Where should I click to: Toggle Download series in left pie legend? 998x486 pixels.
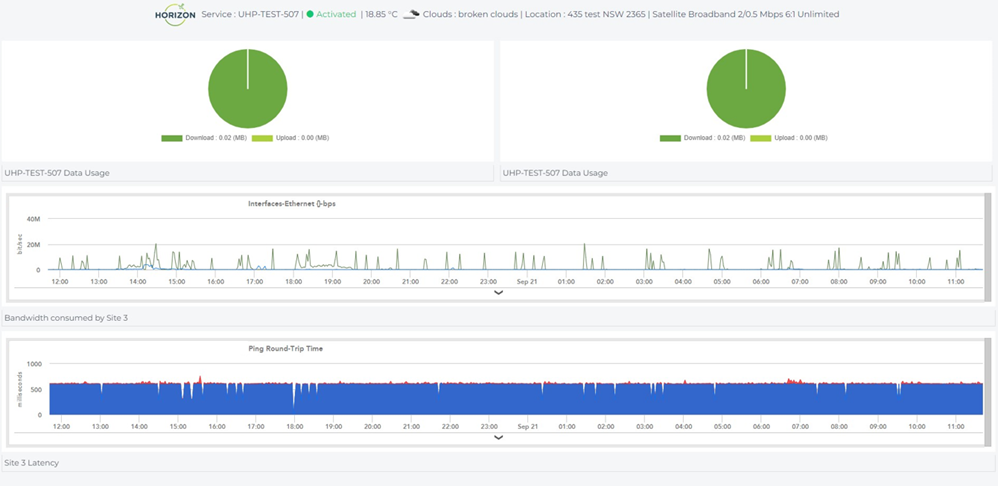pos(204,138)
